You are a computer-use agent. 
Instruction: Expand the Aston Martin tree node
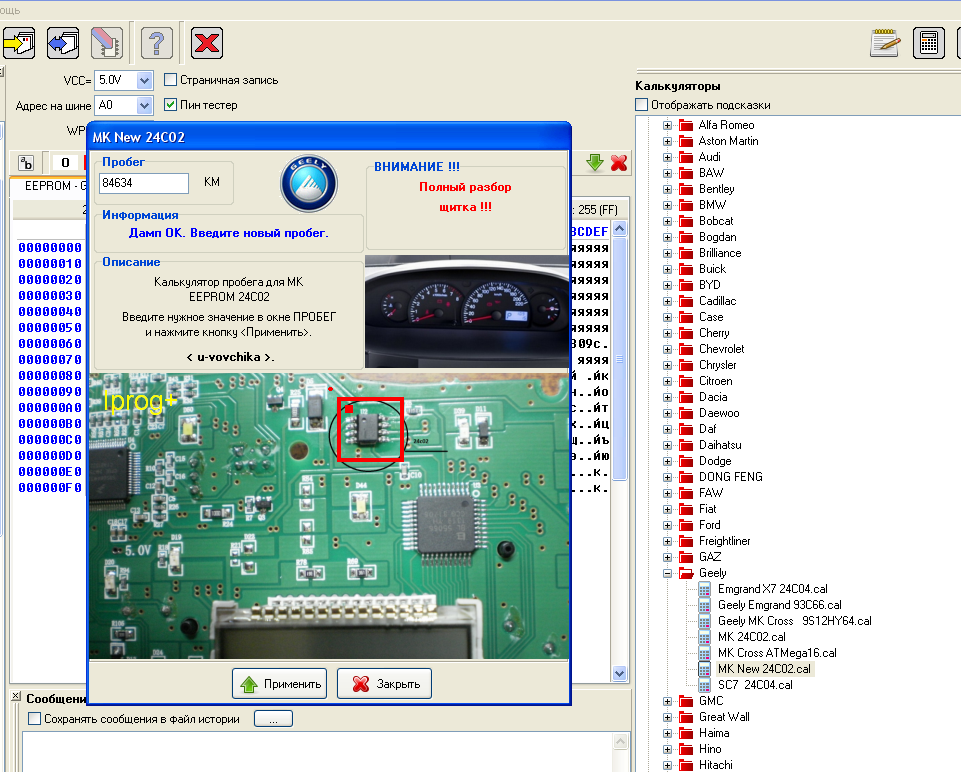coord(667,141)
